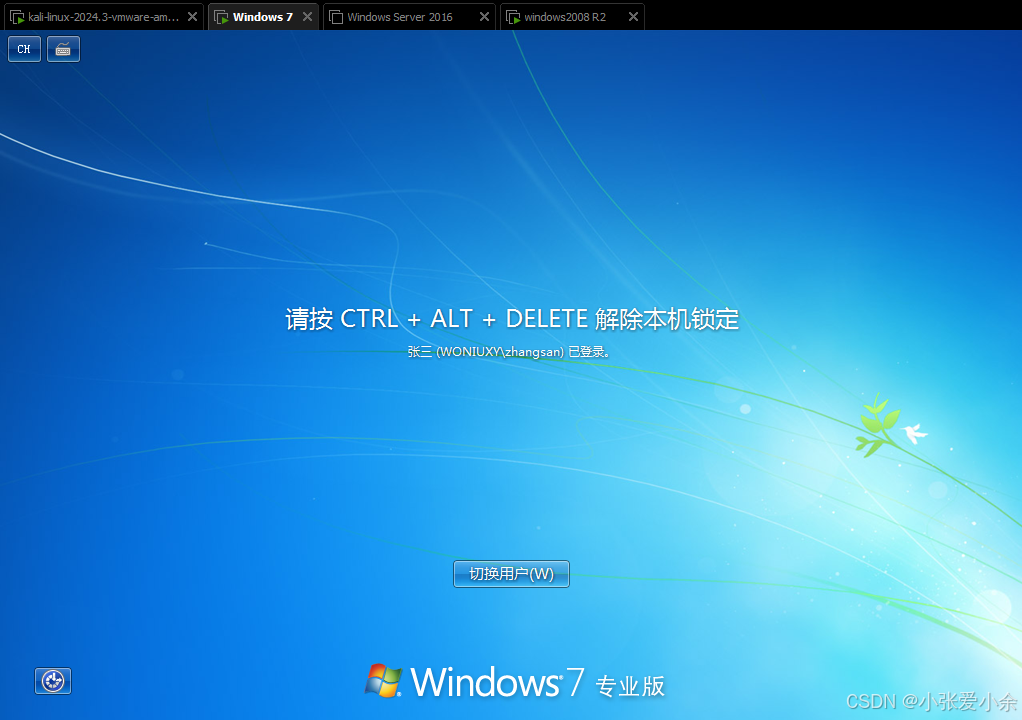Click the windows2008 R2 tab's VM icon
The image size is (1022, 720).
pos(514,17)
